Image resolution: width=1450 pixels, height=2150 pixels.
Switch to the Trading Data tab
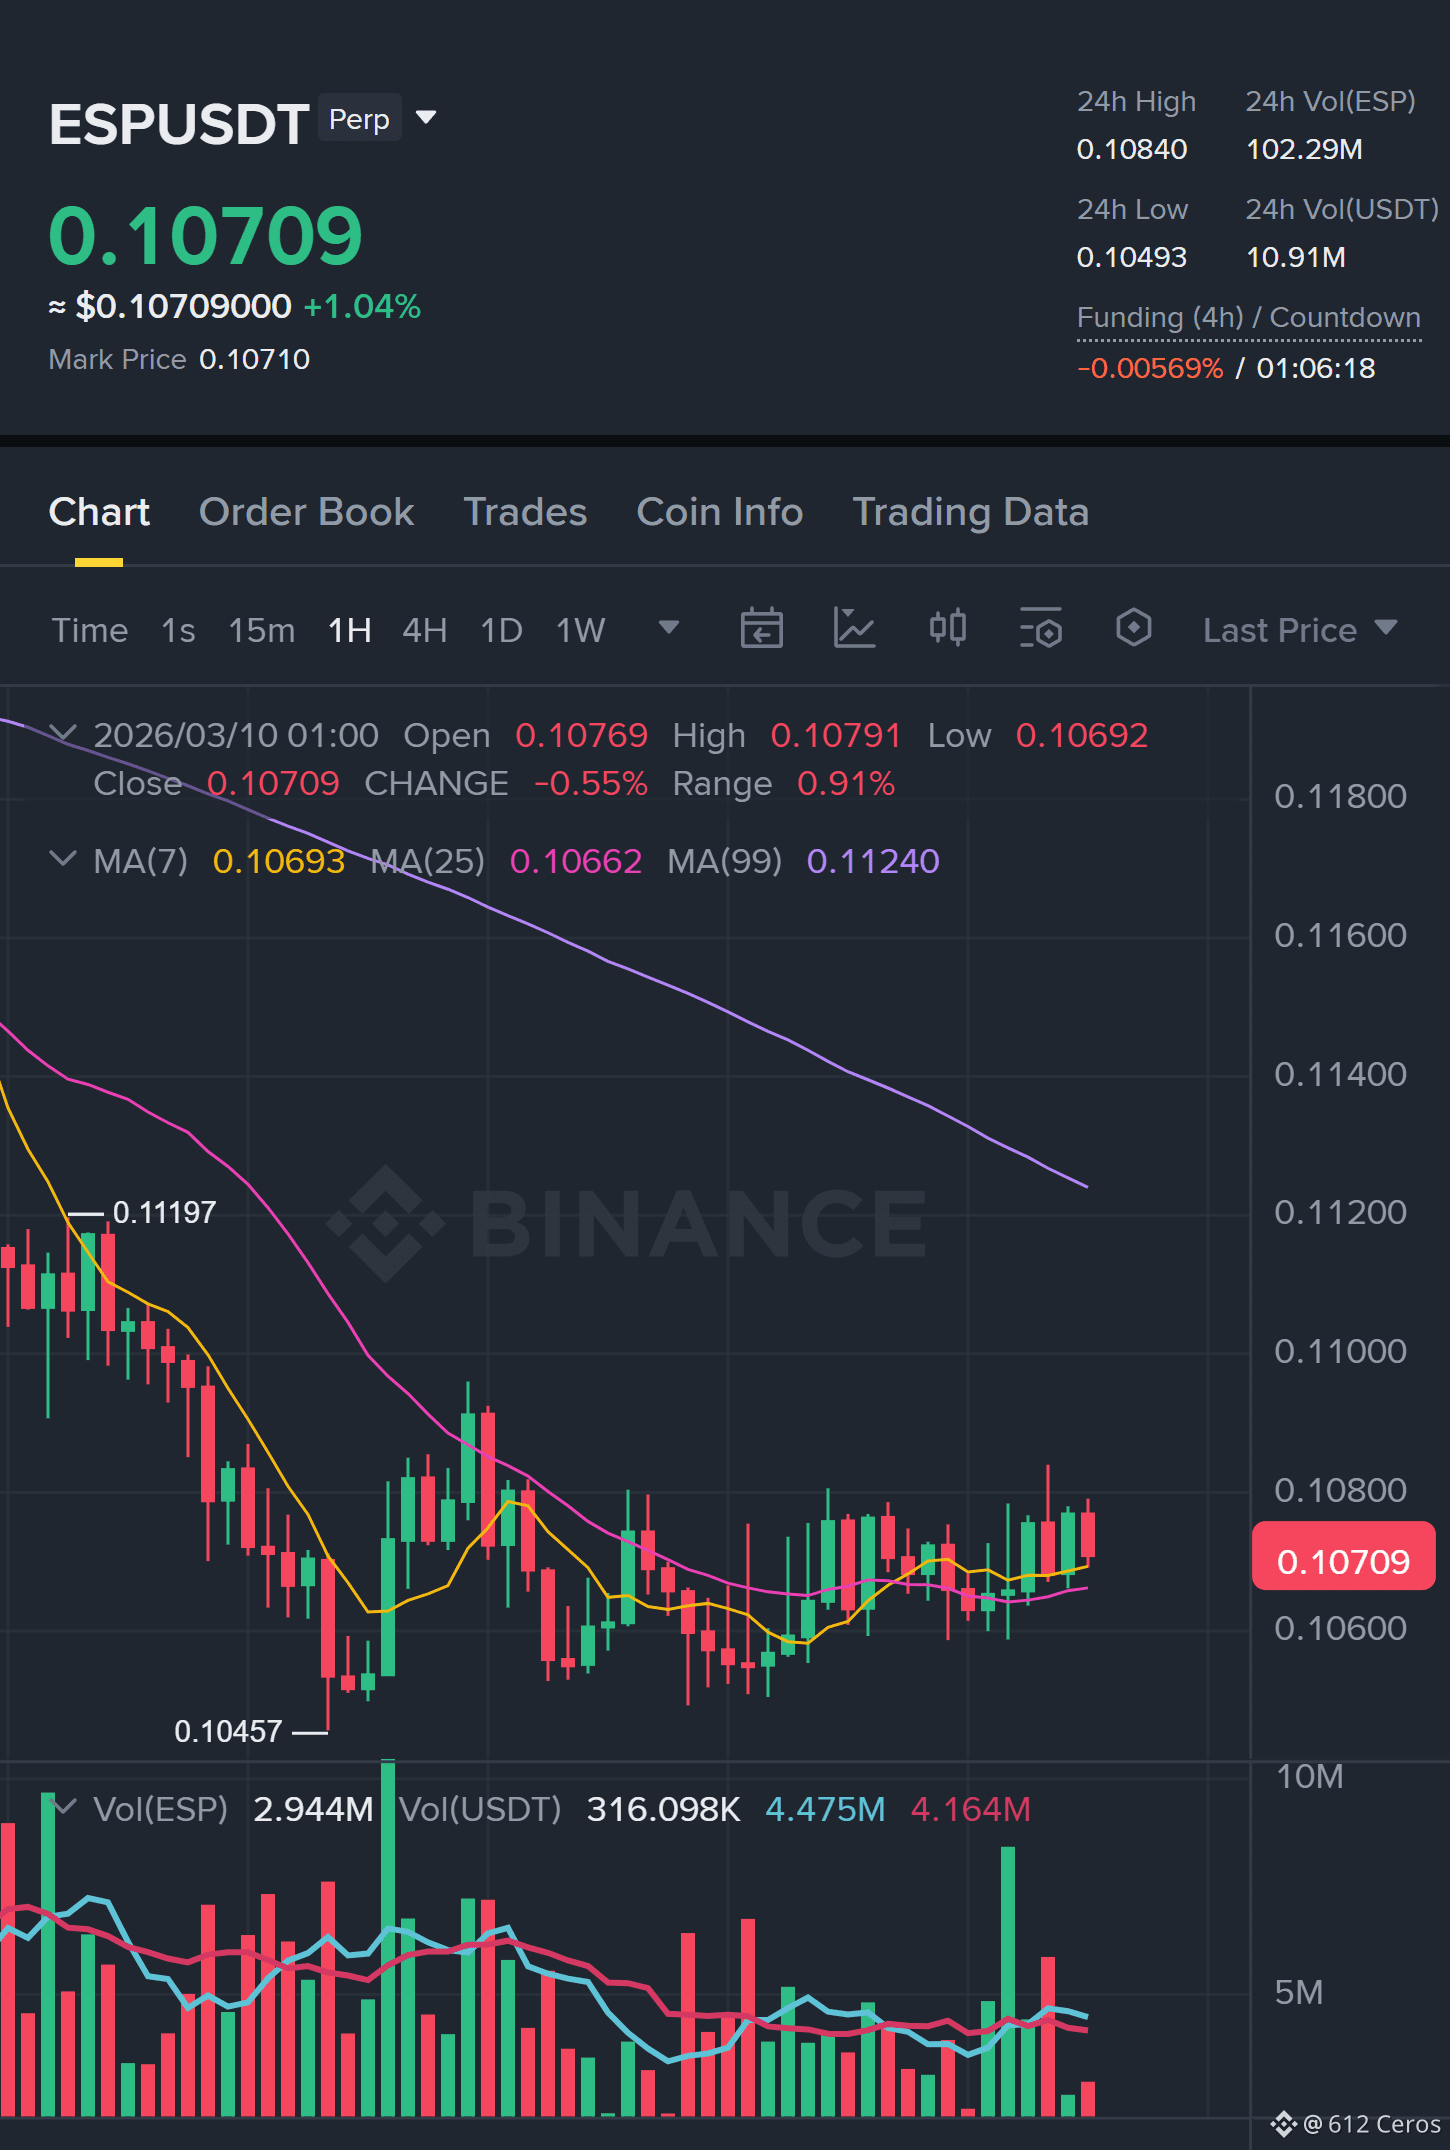click(x=970, y=512)
